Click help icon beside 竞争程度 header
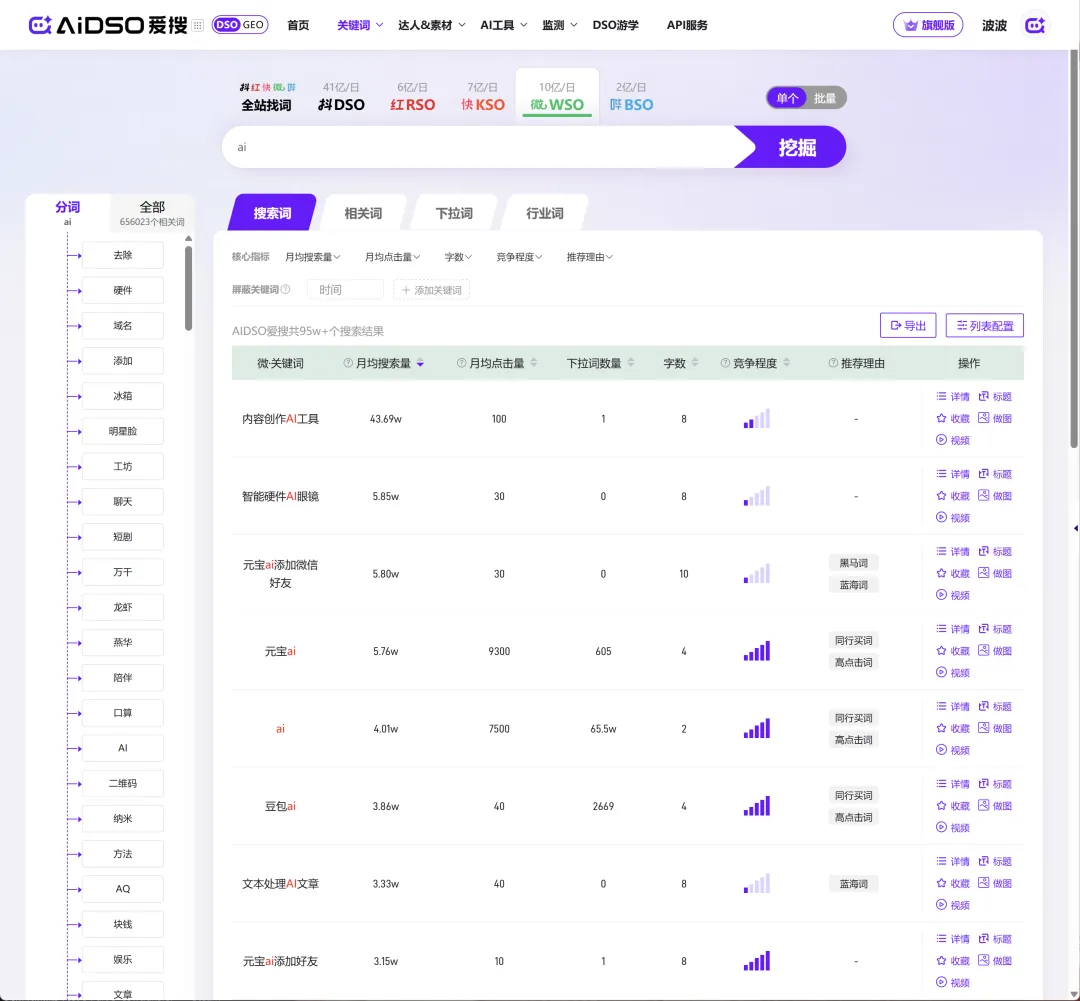Screen dimensions: 1080x1001 pos(725,363)
